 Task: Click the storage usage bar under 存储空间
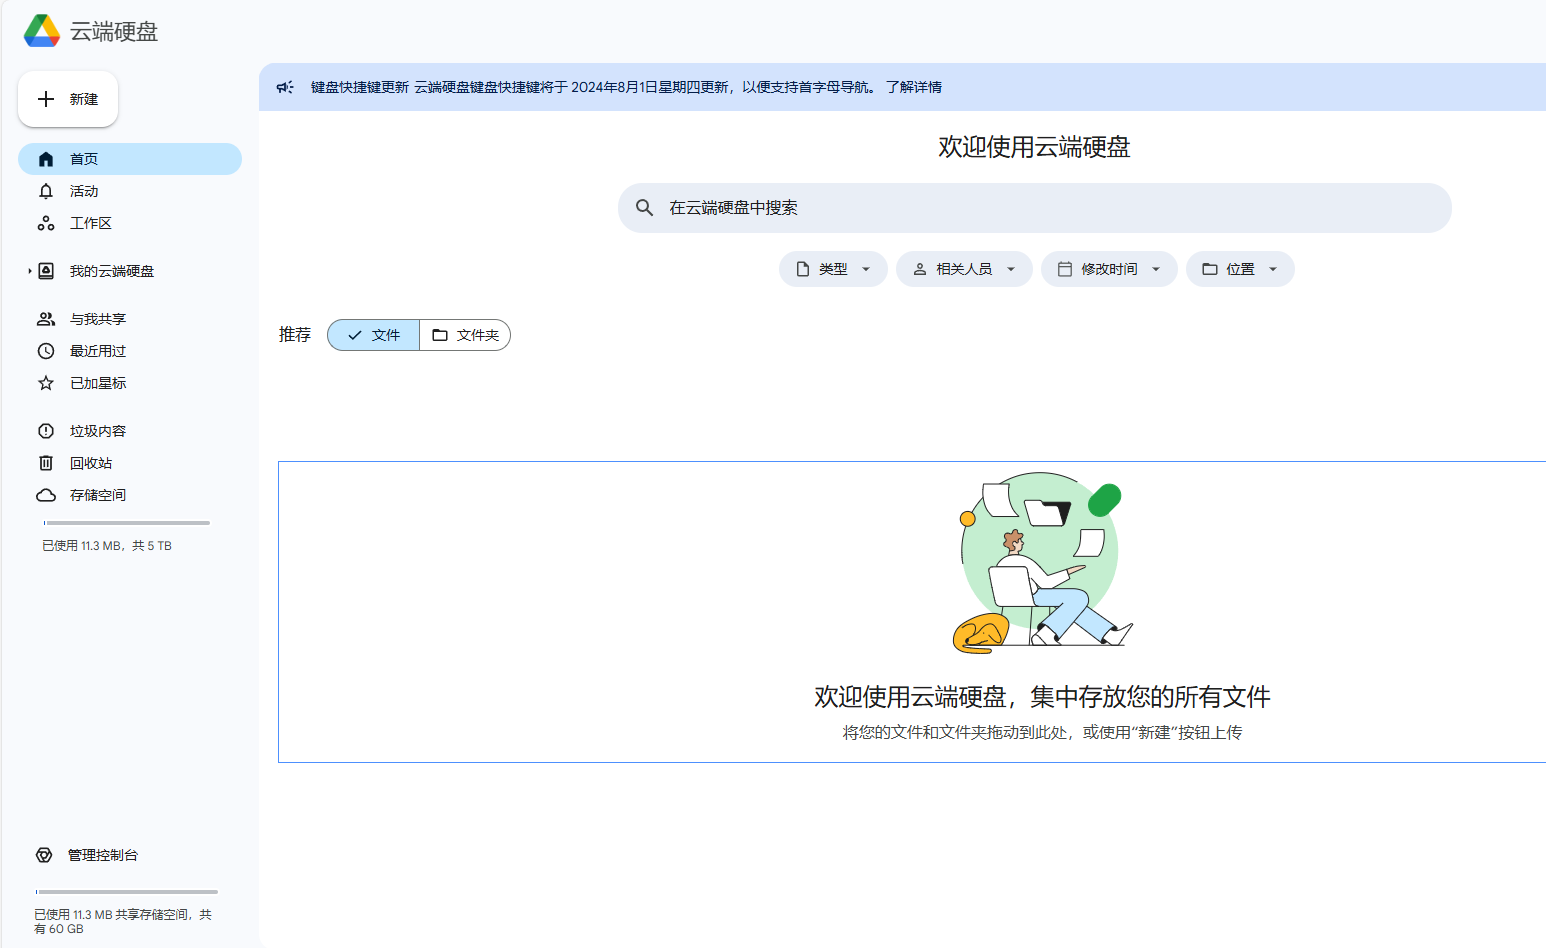pyautogui.click(x=127, y=522)
